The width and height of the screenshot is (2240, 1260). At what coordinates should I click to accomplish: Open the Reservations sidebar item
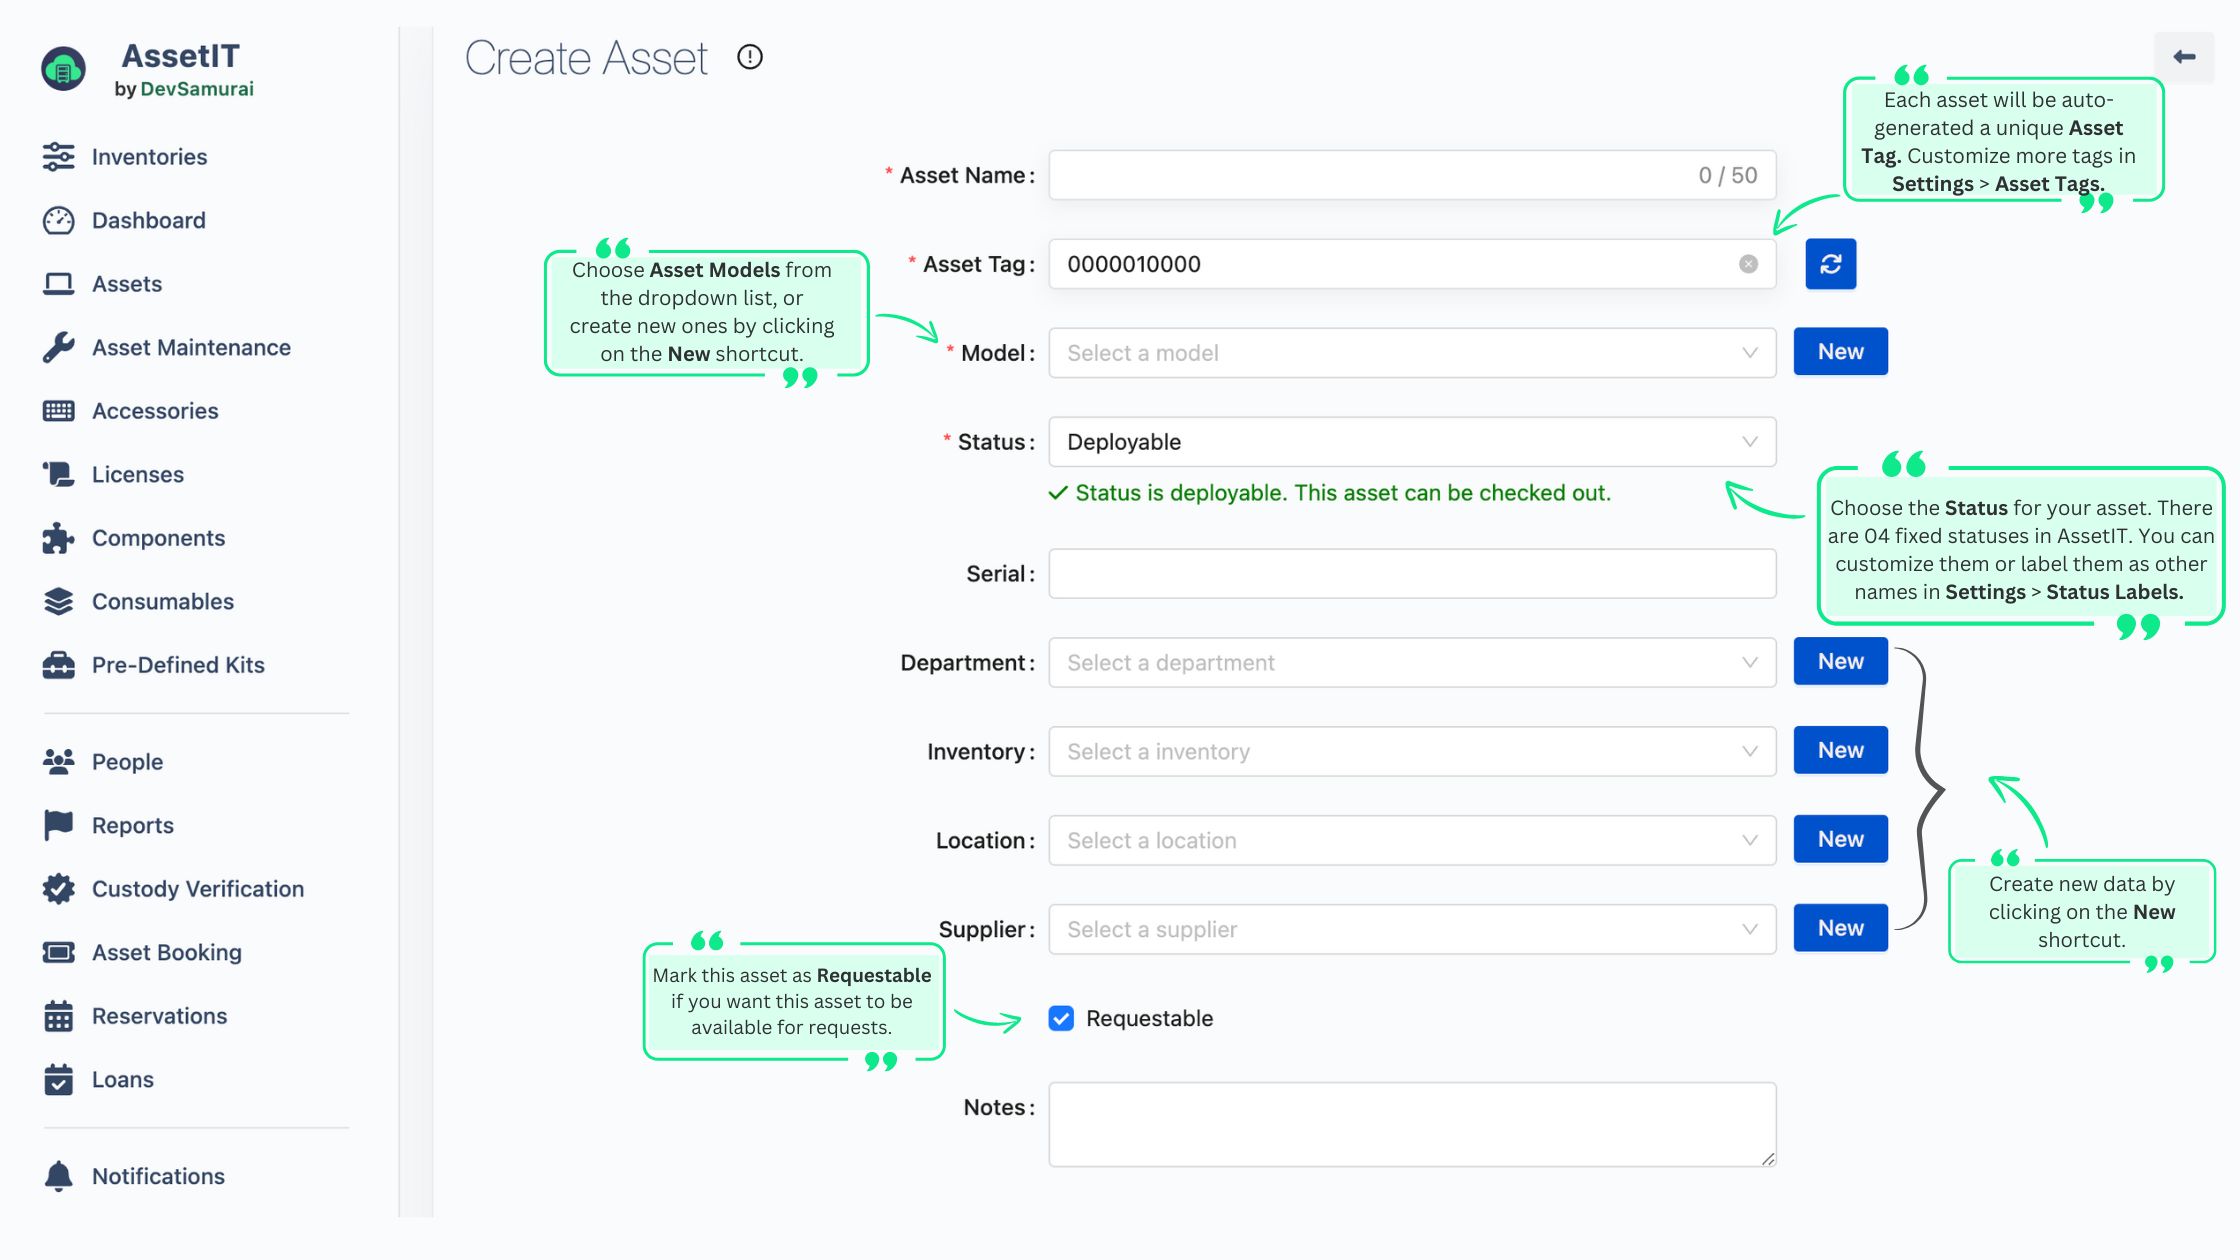tap(159, 1016)
